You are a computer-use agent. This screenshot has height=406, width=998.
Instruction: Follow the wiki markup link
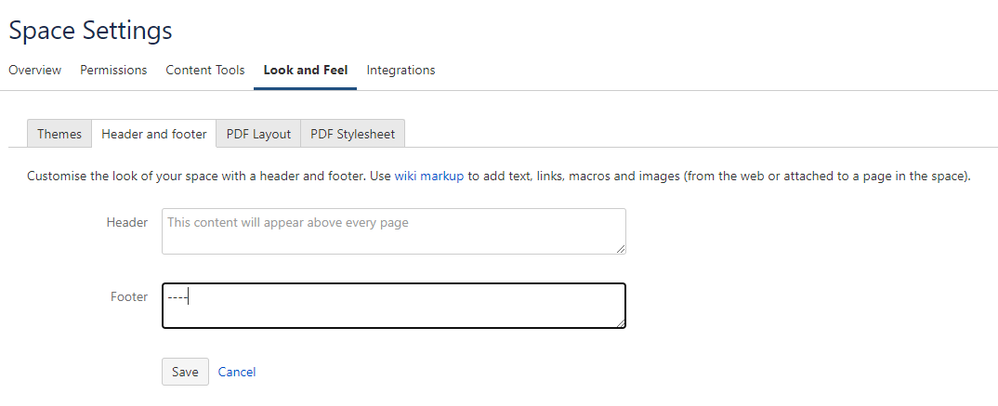point(429,176)
